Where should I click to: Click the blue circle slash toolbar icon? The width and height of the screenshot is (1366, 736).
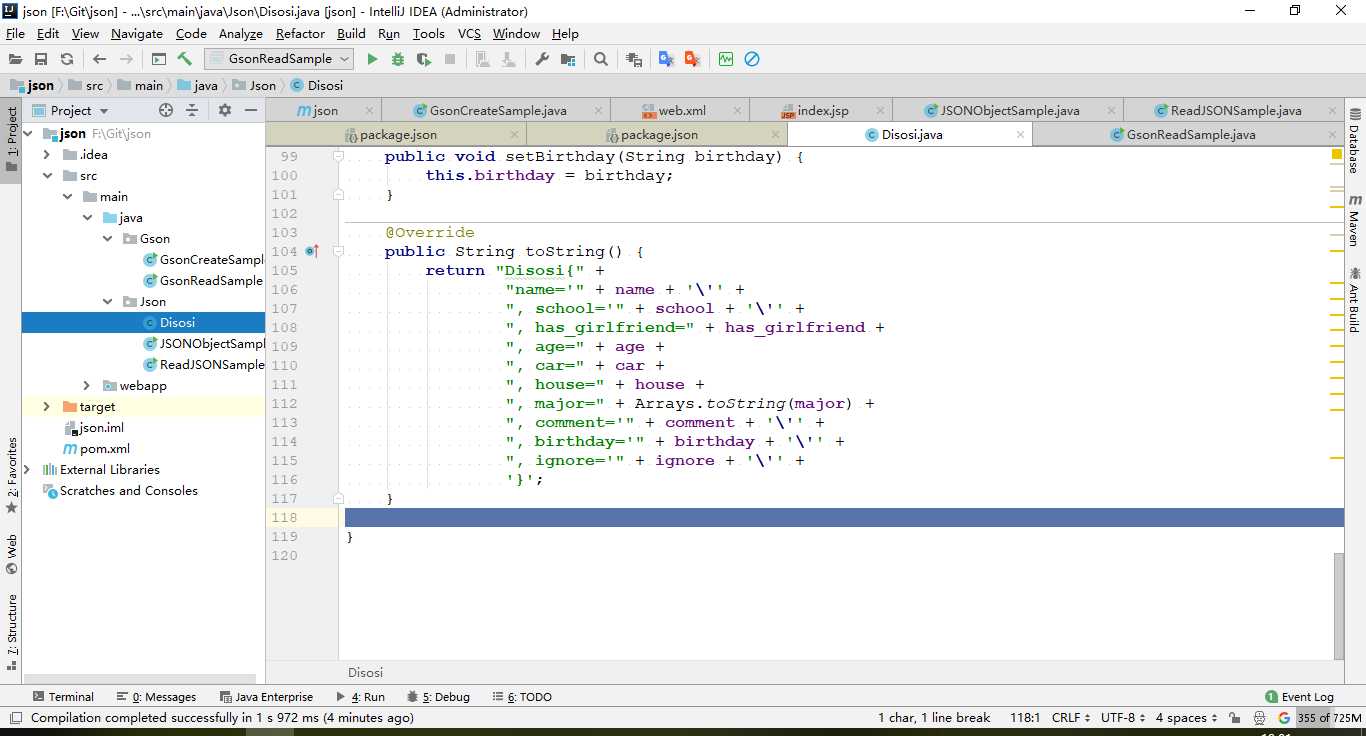pyautogui.click(x=752, y=59)
